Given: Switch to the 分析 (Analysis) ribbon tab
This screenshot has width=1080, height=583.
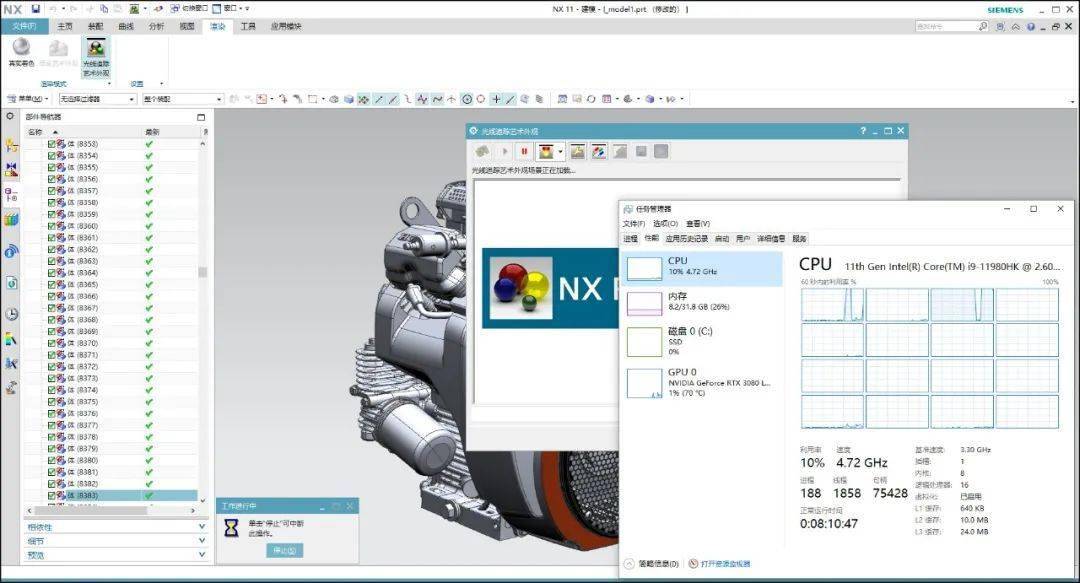Looking at the screenshot, I should click(x=156, y=26).
